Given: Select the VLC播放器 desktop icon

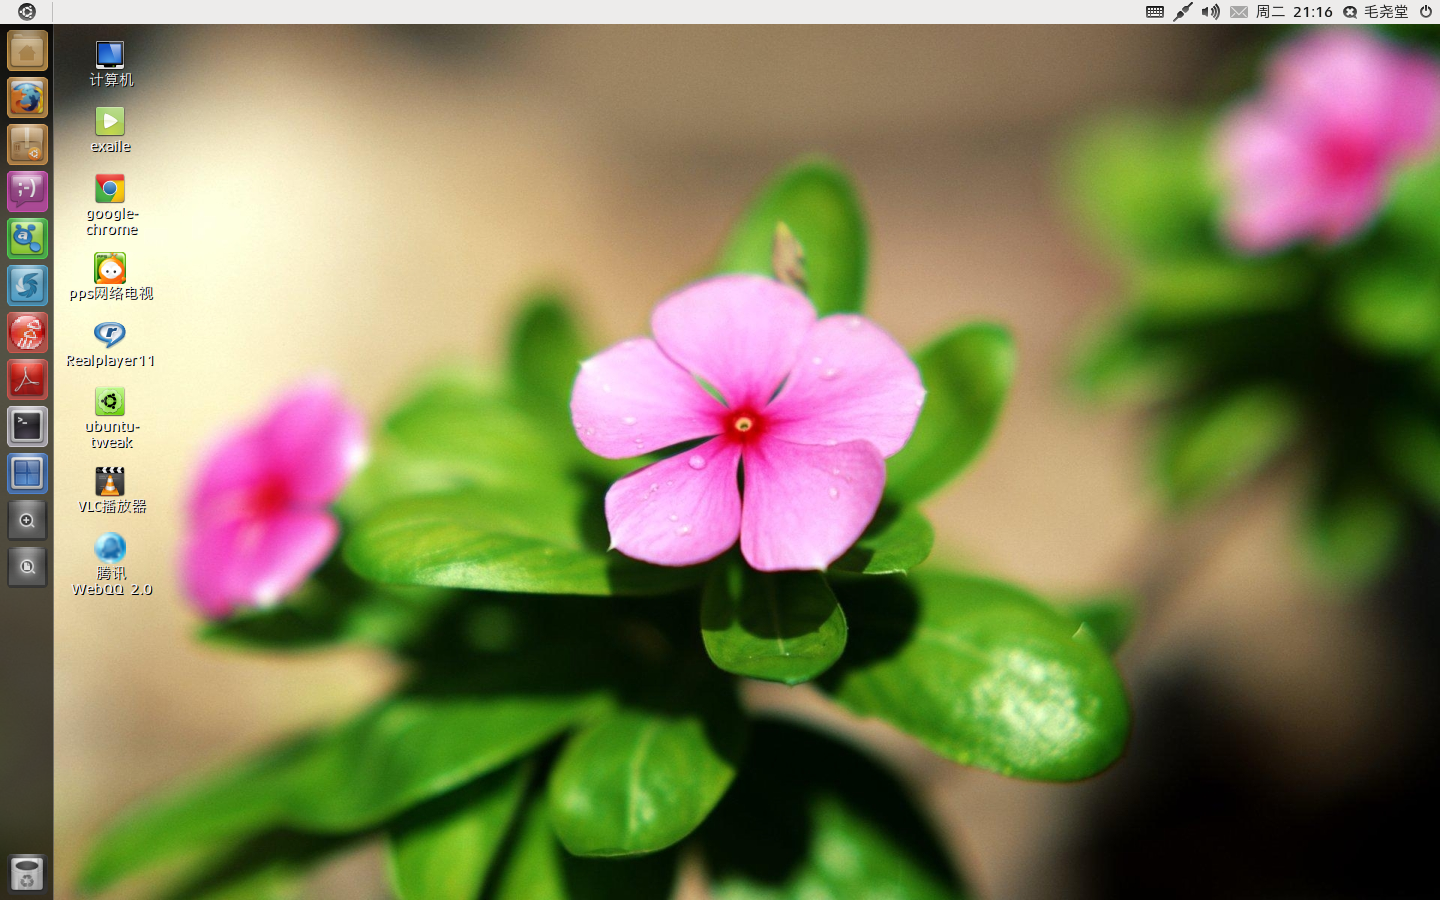Looking at the screenshot, I should click(x=111, y=490).
